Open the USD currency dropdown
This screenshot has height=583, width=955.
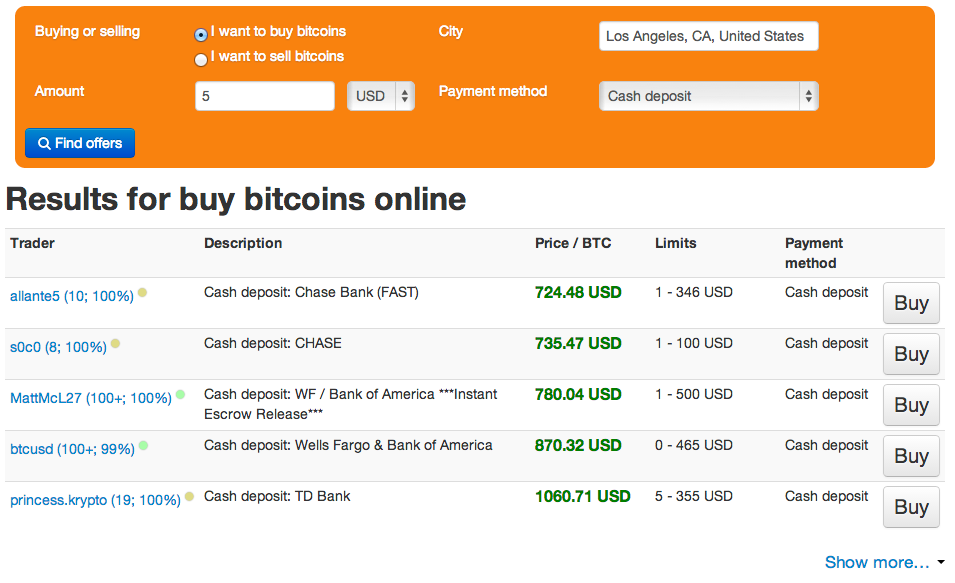point(381,97)
